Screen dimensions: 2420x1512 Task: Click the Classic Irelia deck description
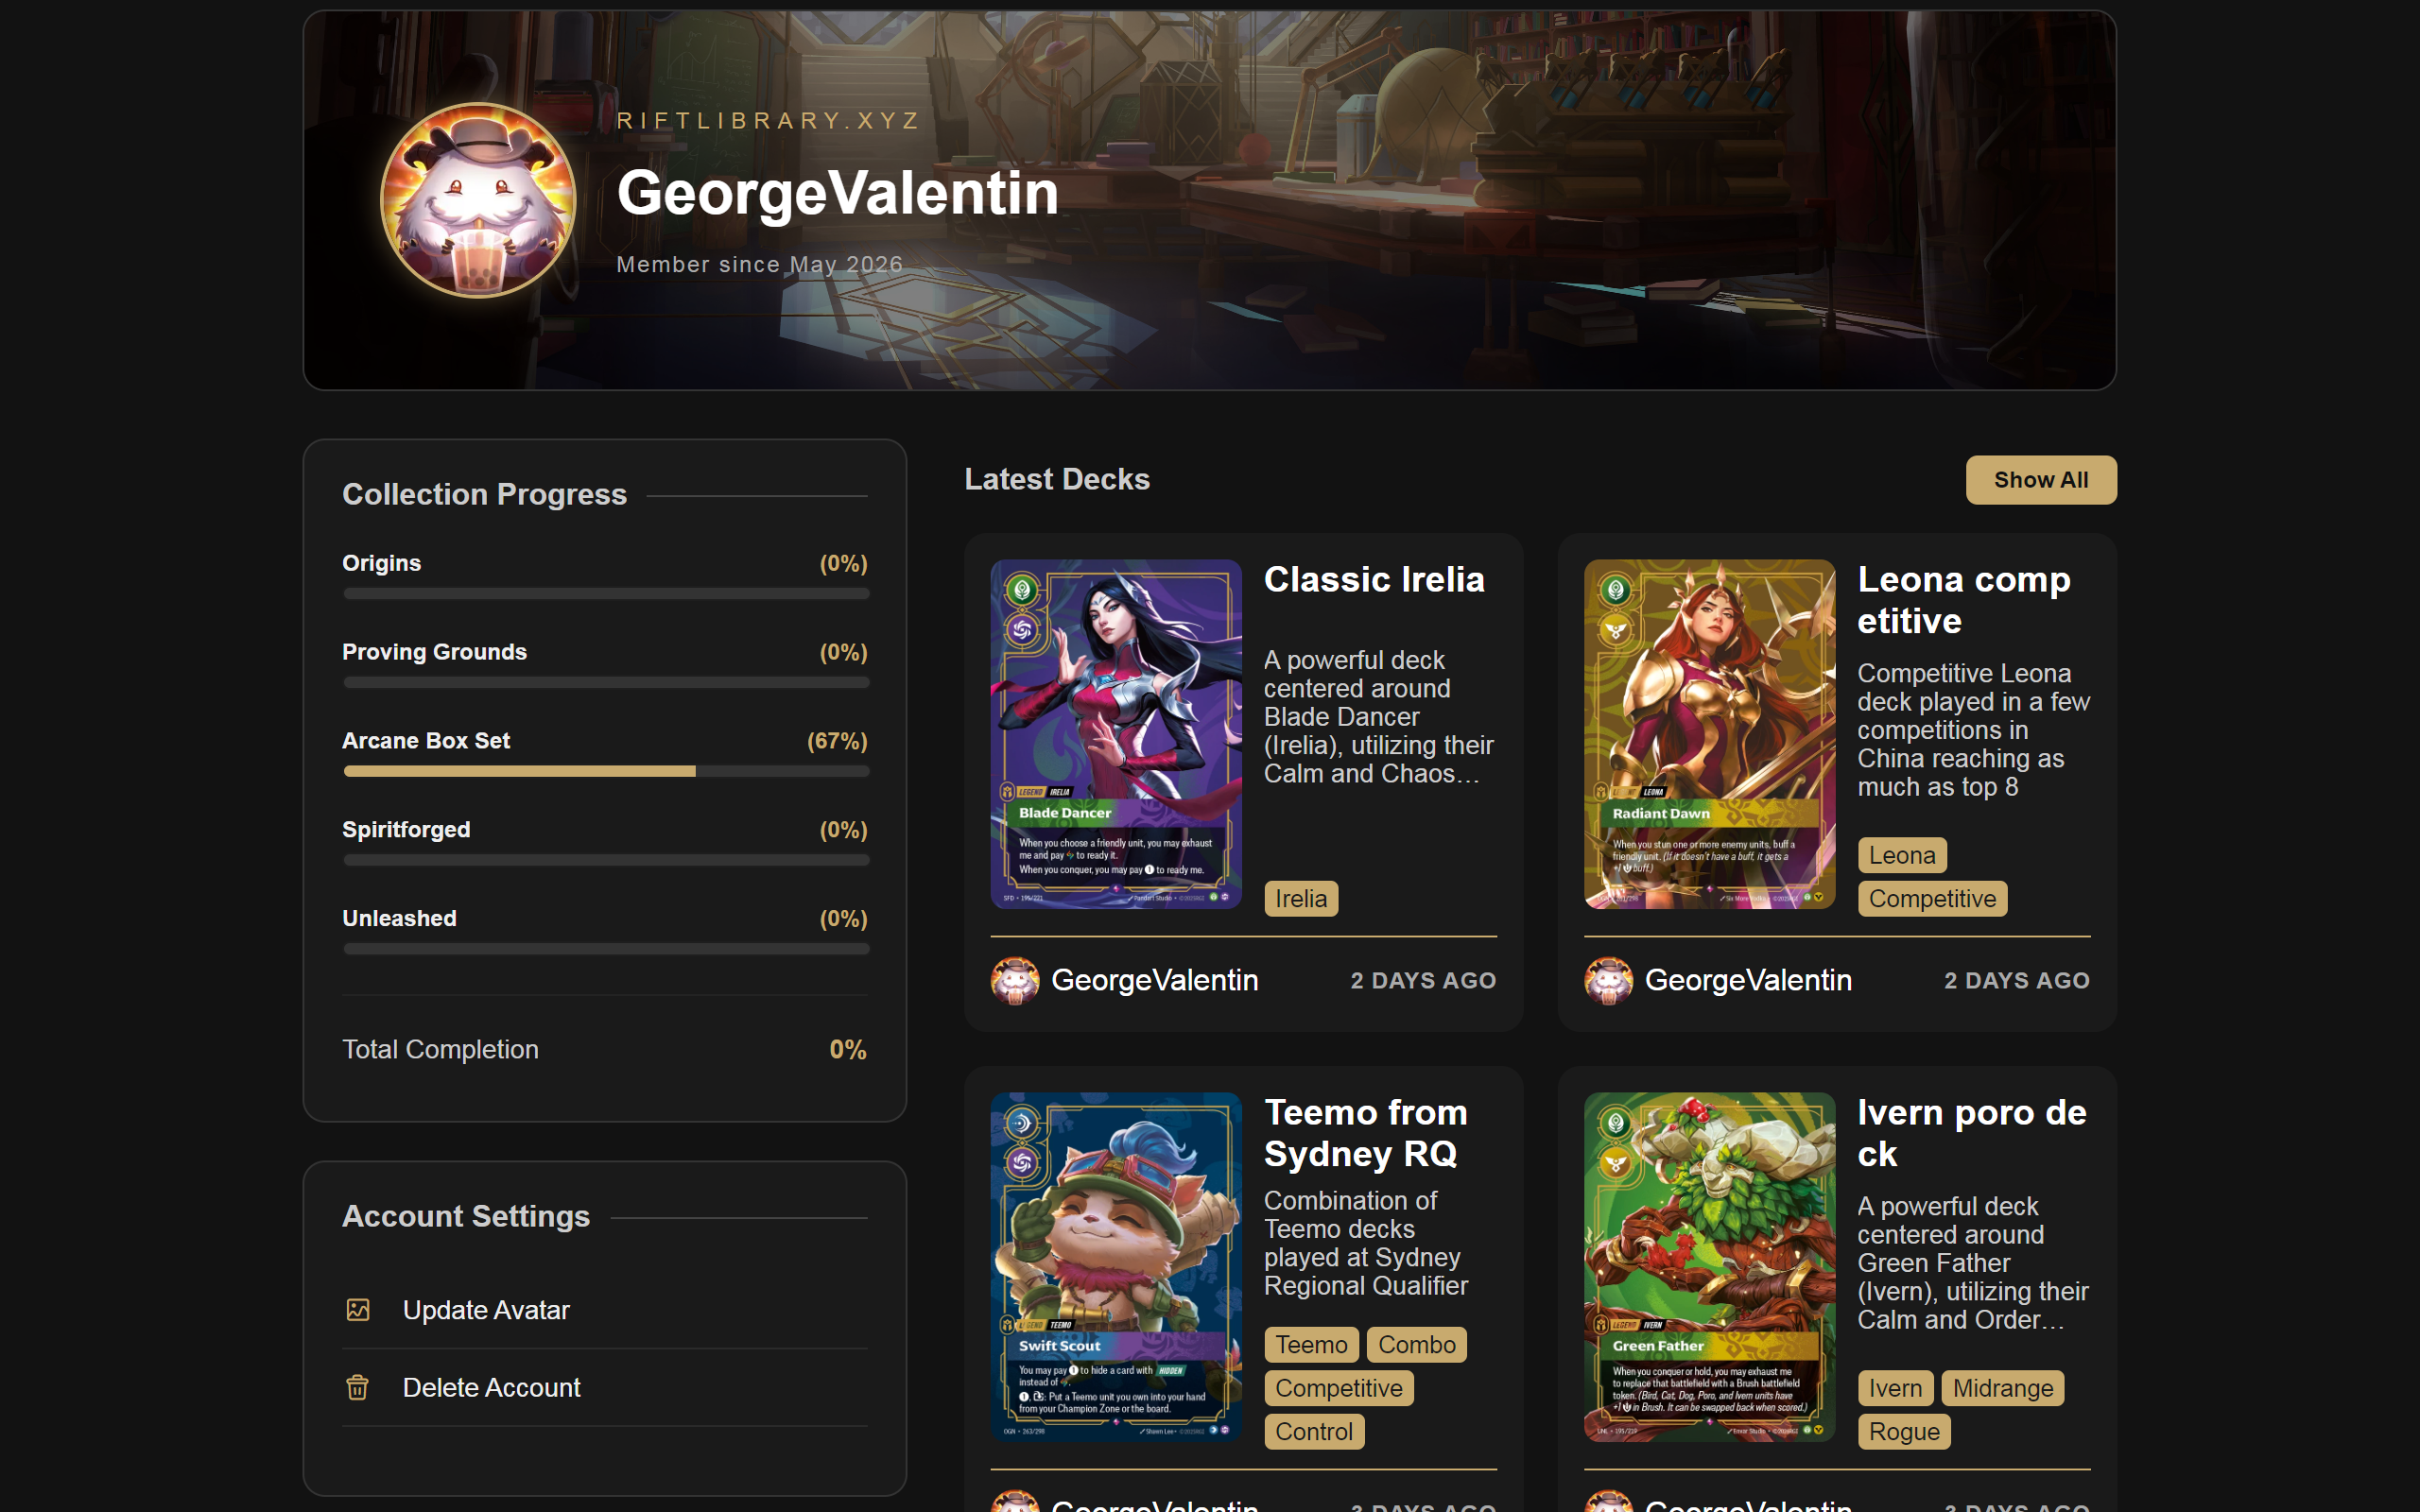1379,717
